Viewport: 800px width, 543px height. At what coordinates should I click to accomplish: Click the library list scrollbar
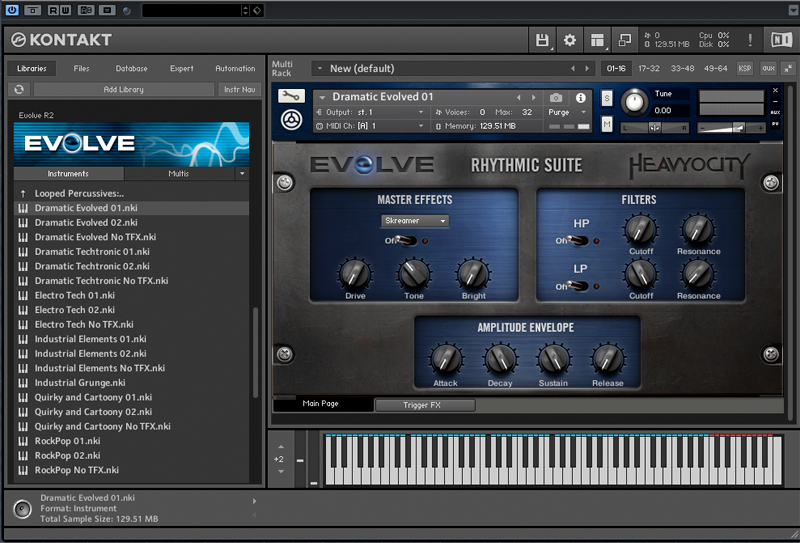pyautogui.click(x=256, y=352)
